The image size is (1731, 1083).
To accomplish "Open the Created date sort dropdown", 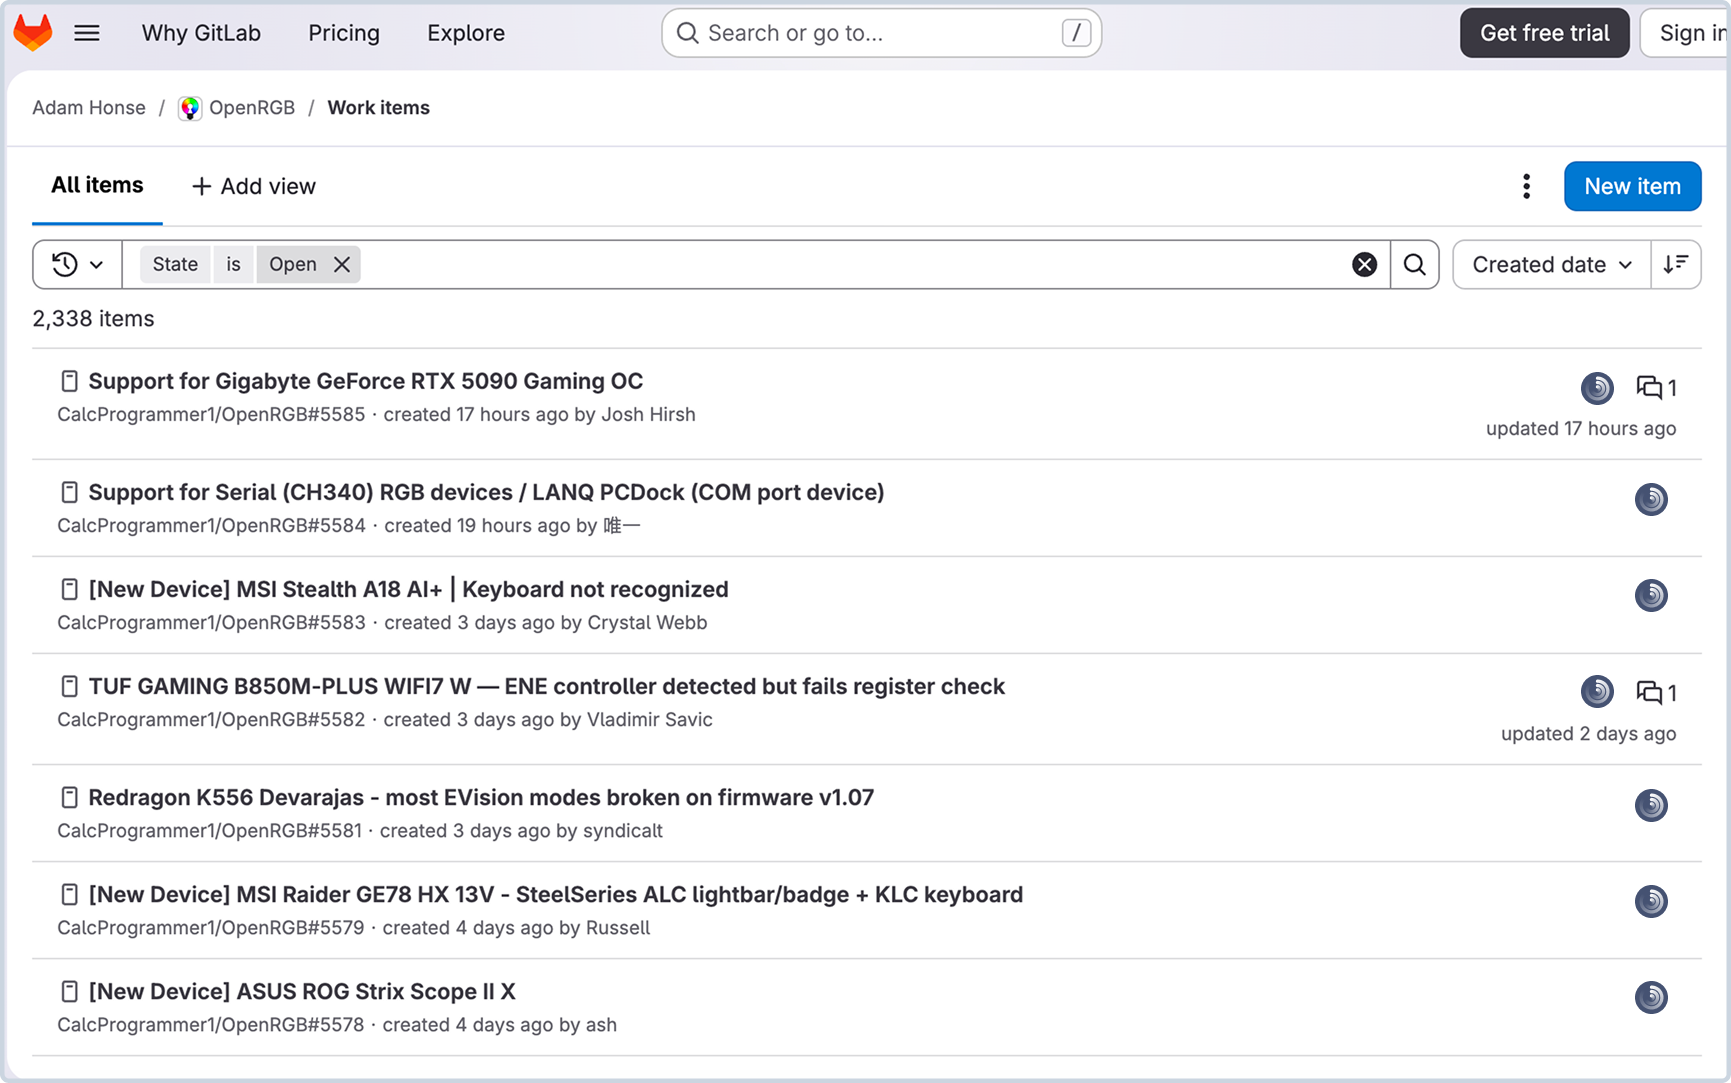I will (1551, 264).
